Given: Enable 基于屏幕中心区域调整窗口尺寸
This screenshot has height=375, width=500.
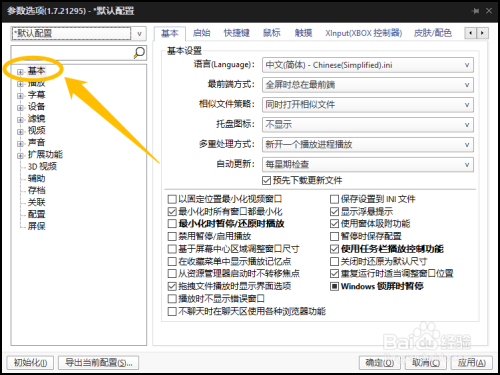Looking at the screenshot, I should [172, 249].
